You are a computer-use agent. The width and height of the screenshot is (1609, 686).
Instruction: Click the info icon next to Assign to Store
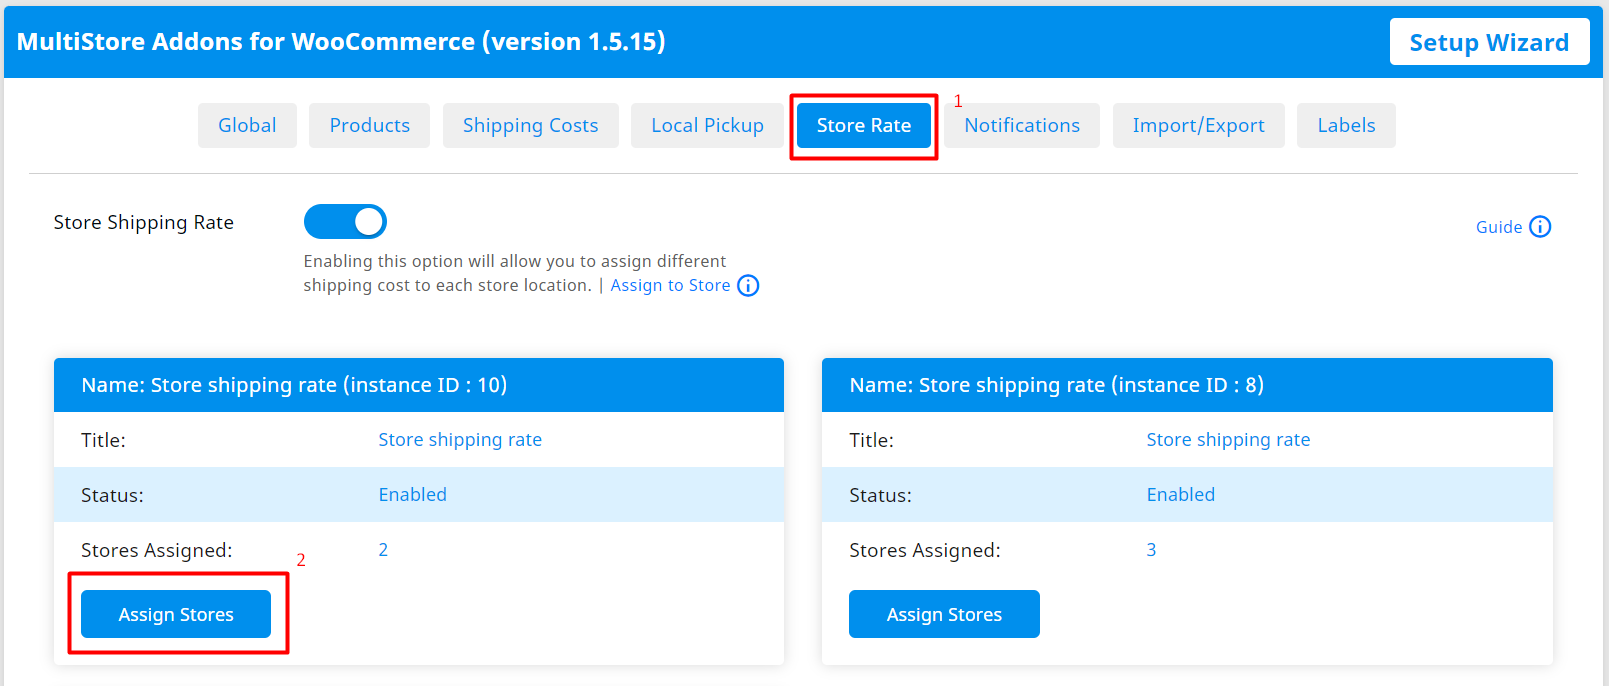748,286
